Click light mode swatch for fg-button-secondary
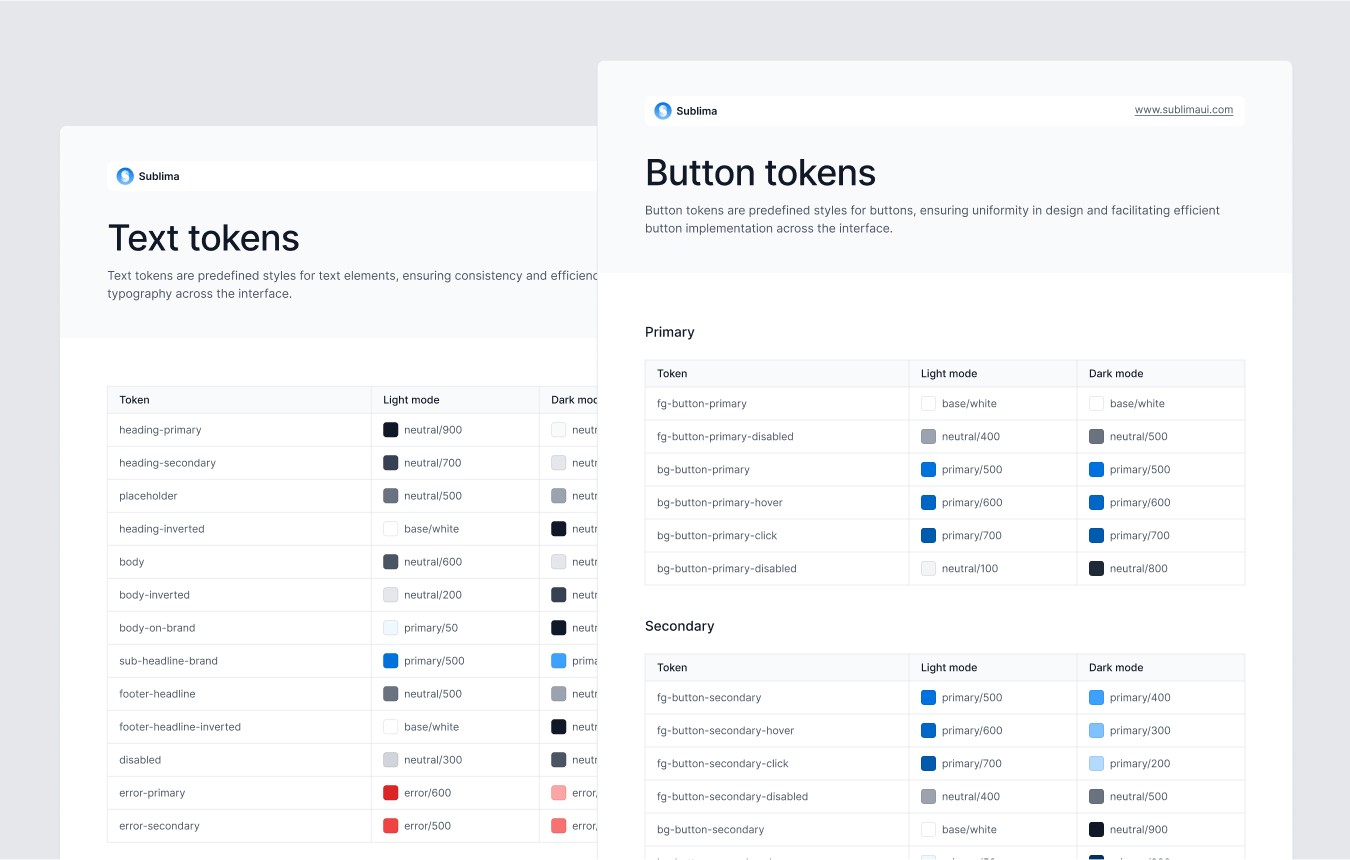 pos(928,698)
